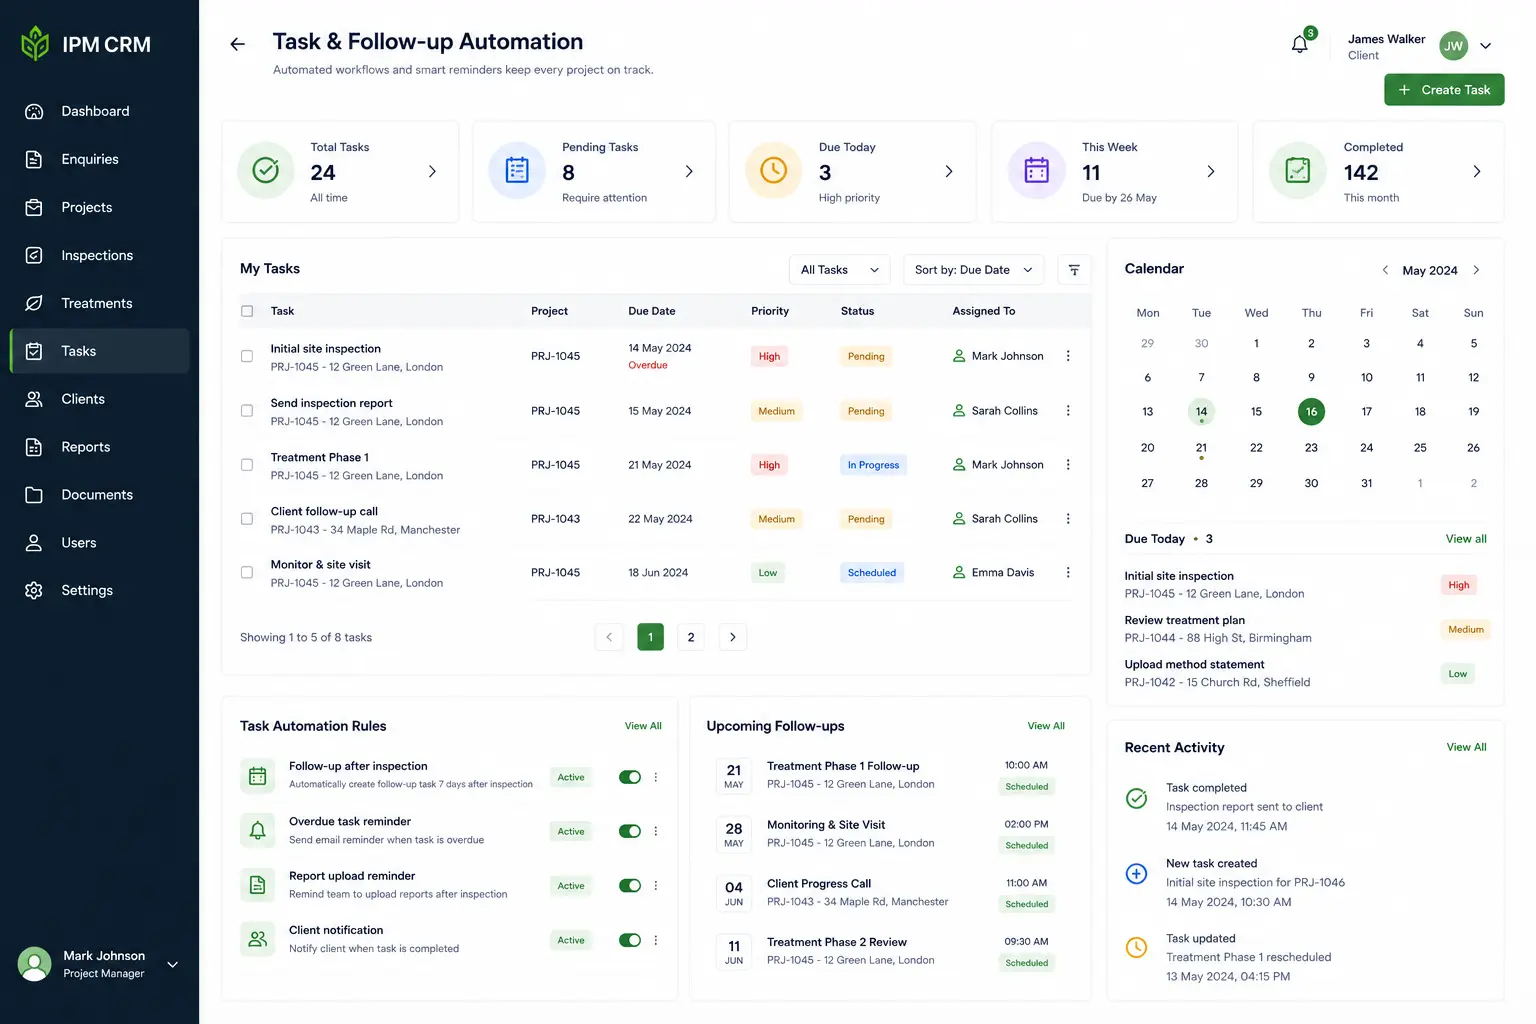
Task: Check the Send inspection report checkbox
Action: coord(247,411)
